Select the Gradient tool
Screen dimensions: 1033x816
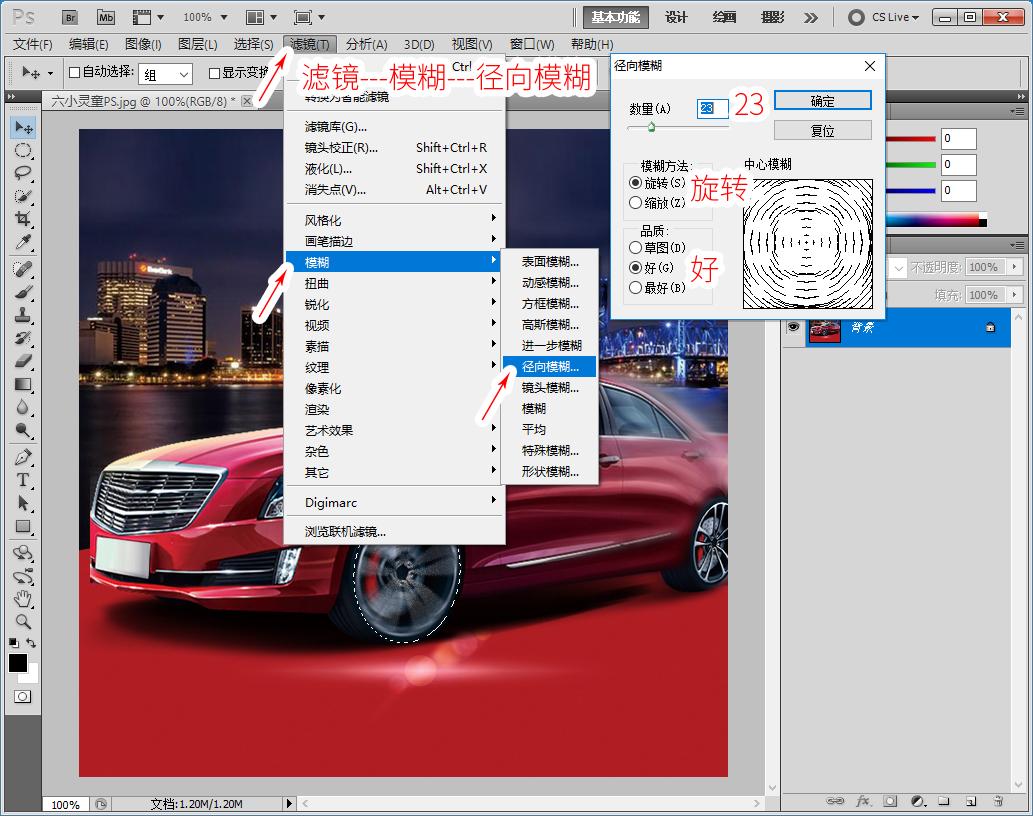(x=23, y=384)
